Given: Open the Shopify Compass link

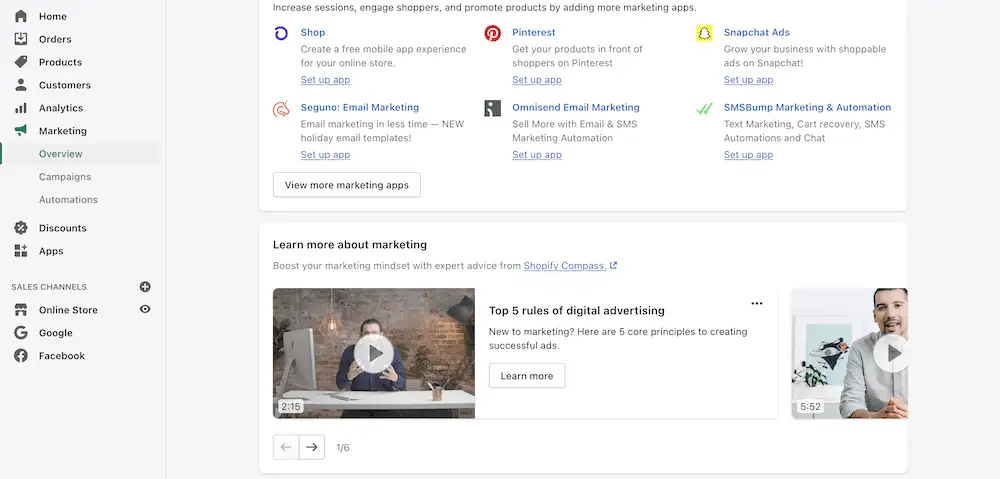Looking at the screenshot, I should (x=565, y=265).
